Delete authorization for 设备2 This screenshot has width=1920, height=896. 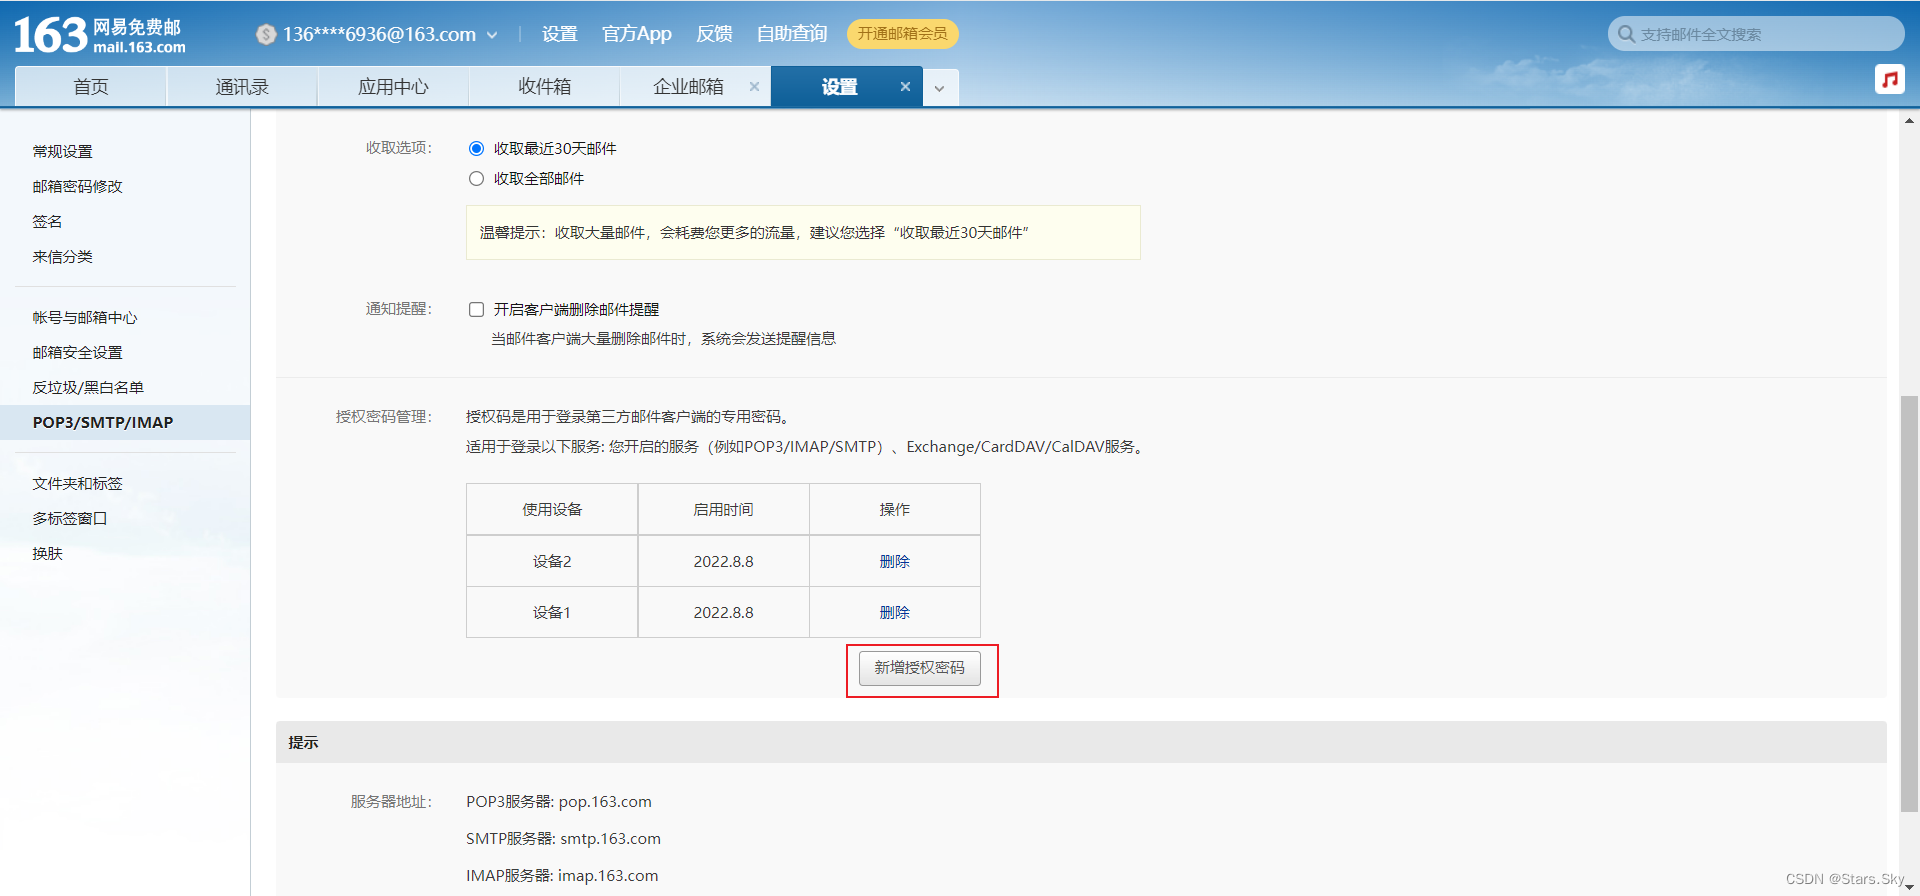point(894,562)
